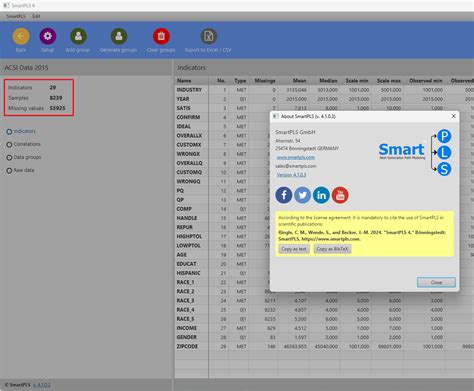Open the purple Setup gear icon
The image size is (474, 391).
[48, 36]
